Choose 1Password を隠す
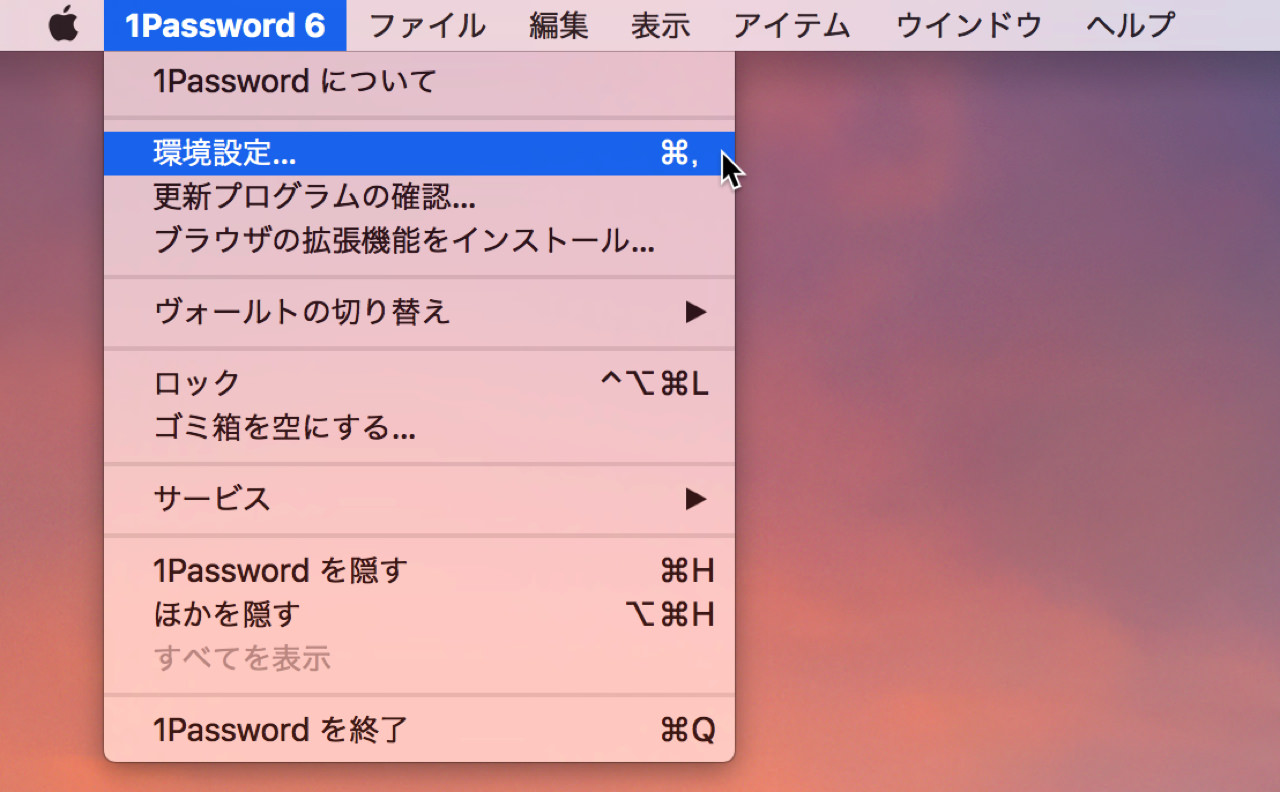The width and height of the screenshot is (1280, 792). (x=419, y=570)
